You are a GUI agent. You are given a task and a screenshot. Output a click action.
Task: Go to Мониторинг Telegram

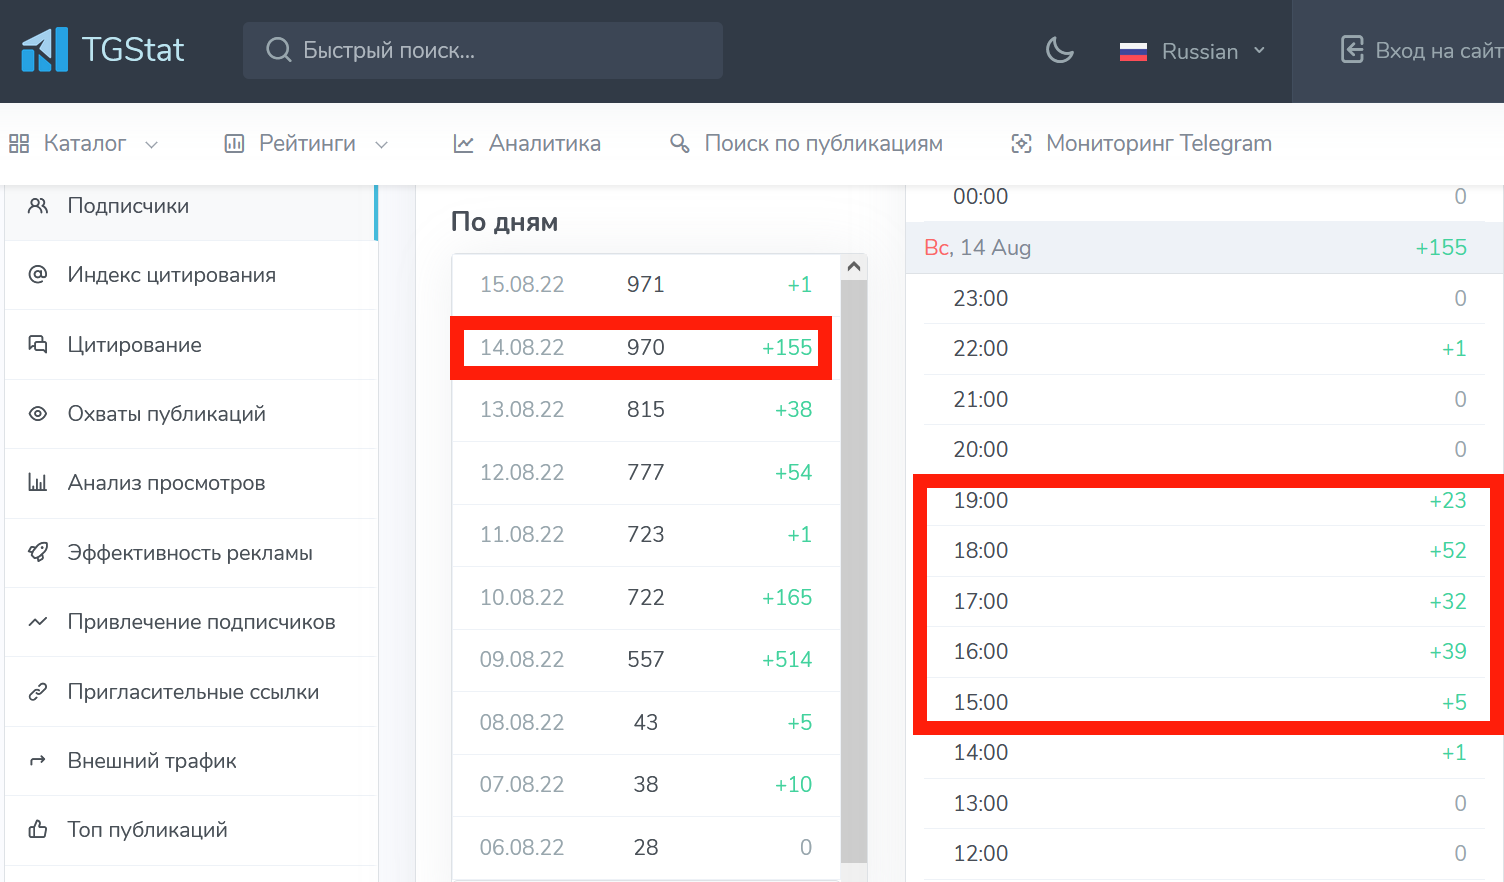pyautogui.click(x=1141, y=144)
